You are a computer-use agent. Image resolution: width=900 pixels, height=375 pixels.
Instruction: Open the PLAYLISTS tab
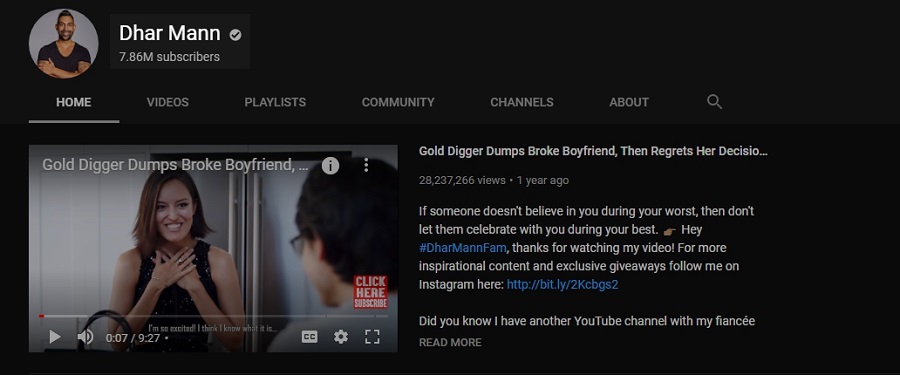click(275, 102)
